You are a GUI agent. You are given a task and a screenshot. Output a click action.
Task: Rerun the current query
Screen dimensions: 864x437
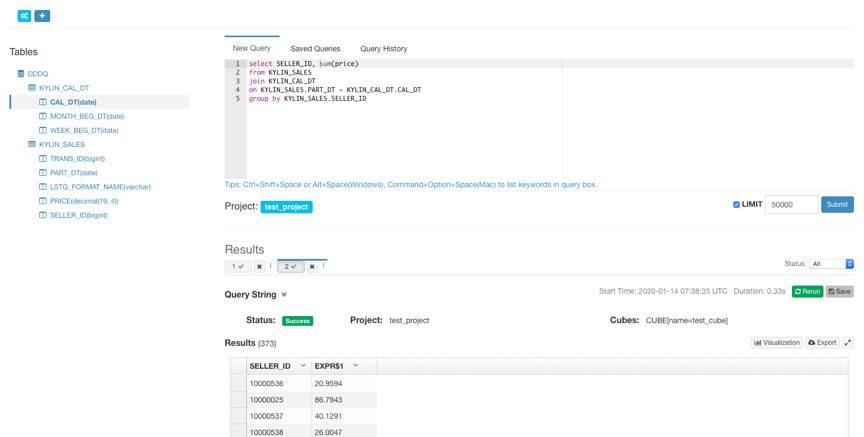tap(807, 292)
